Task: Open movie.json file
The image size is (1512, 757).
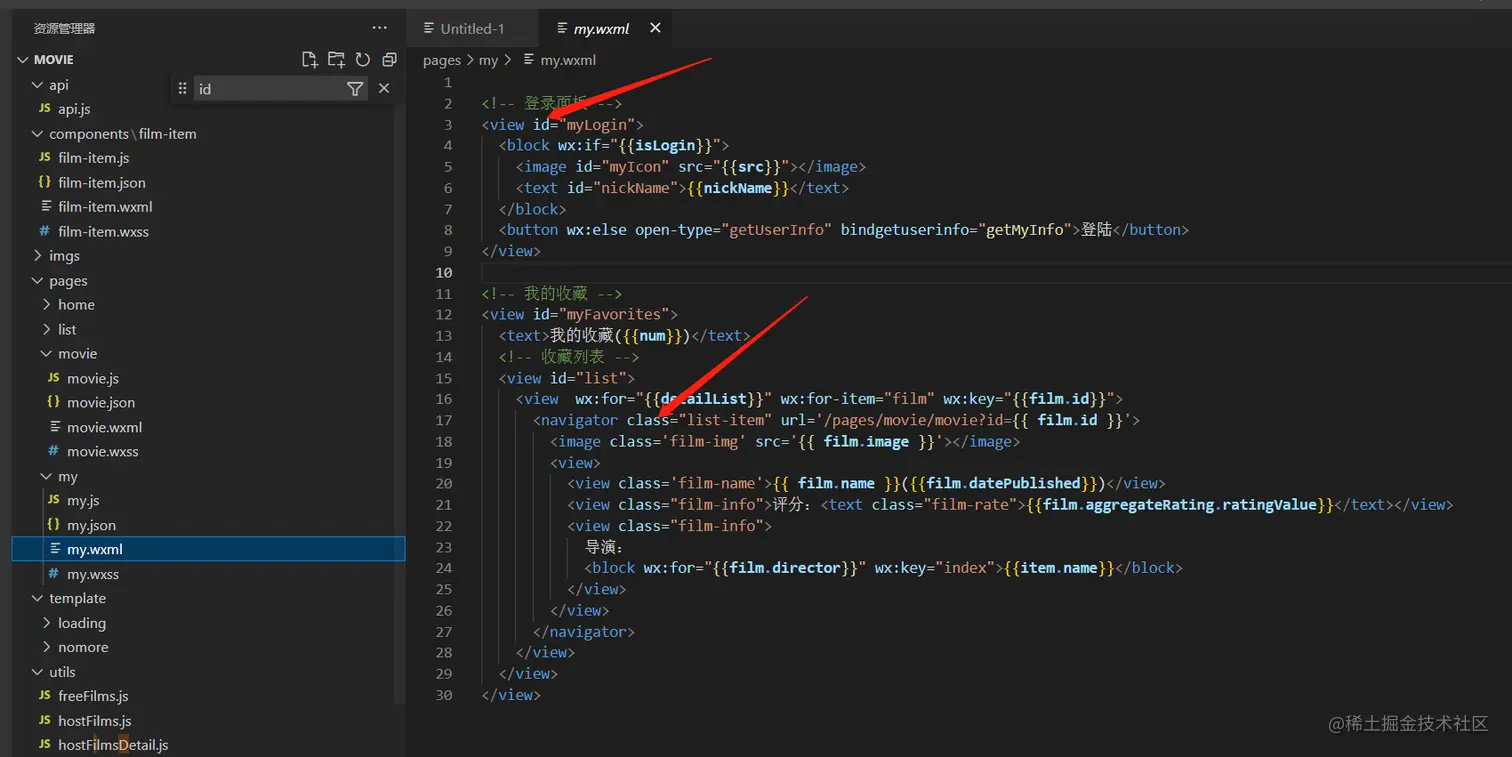Action: (x=101, y=403)
